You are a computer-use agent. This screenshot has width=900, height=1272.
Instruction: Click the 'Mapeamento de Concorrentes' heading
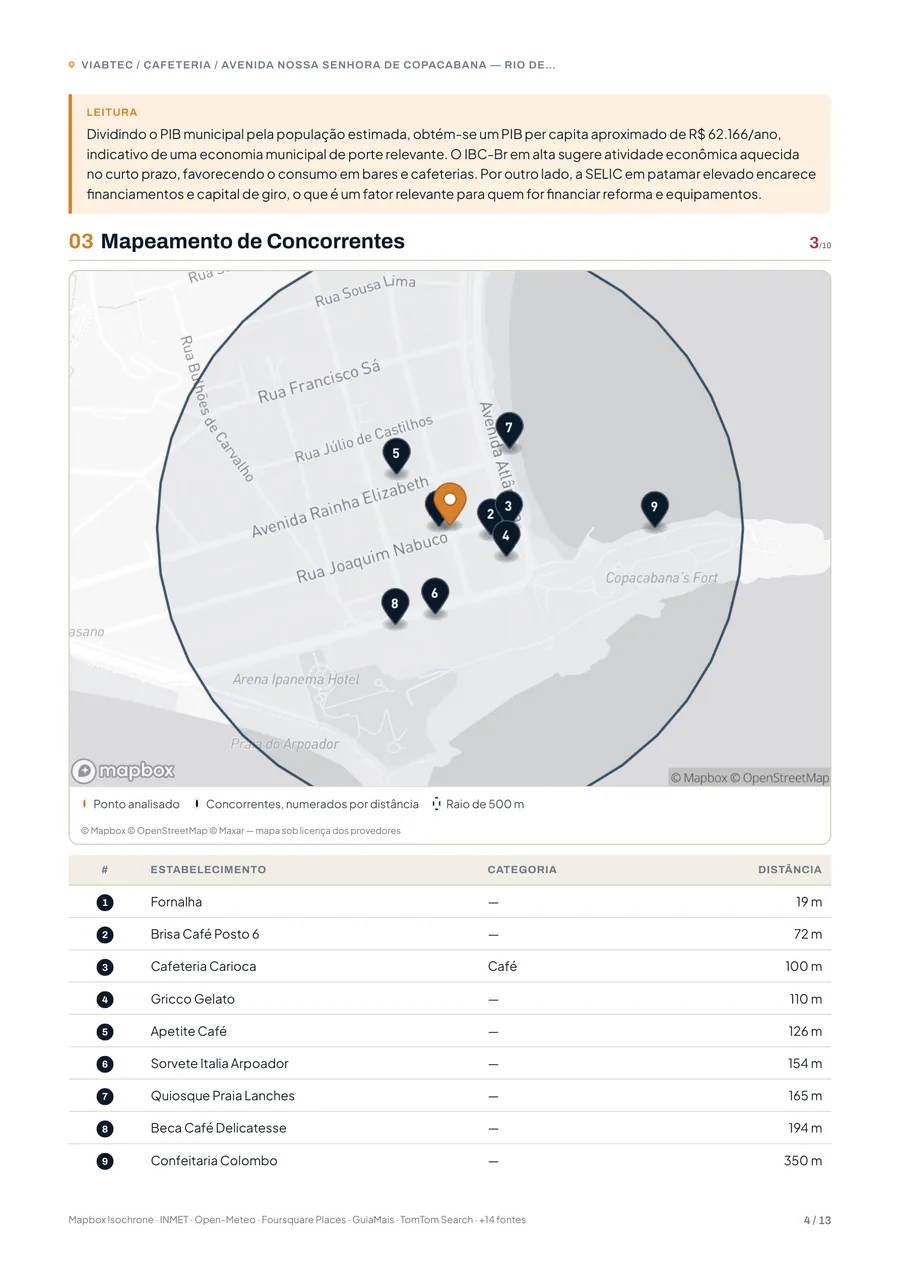click(253, 241)
